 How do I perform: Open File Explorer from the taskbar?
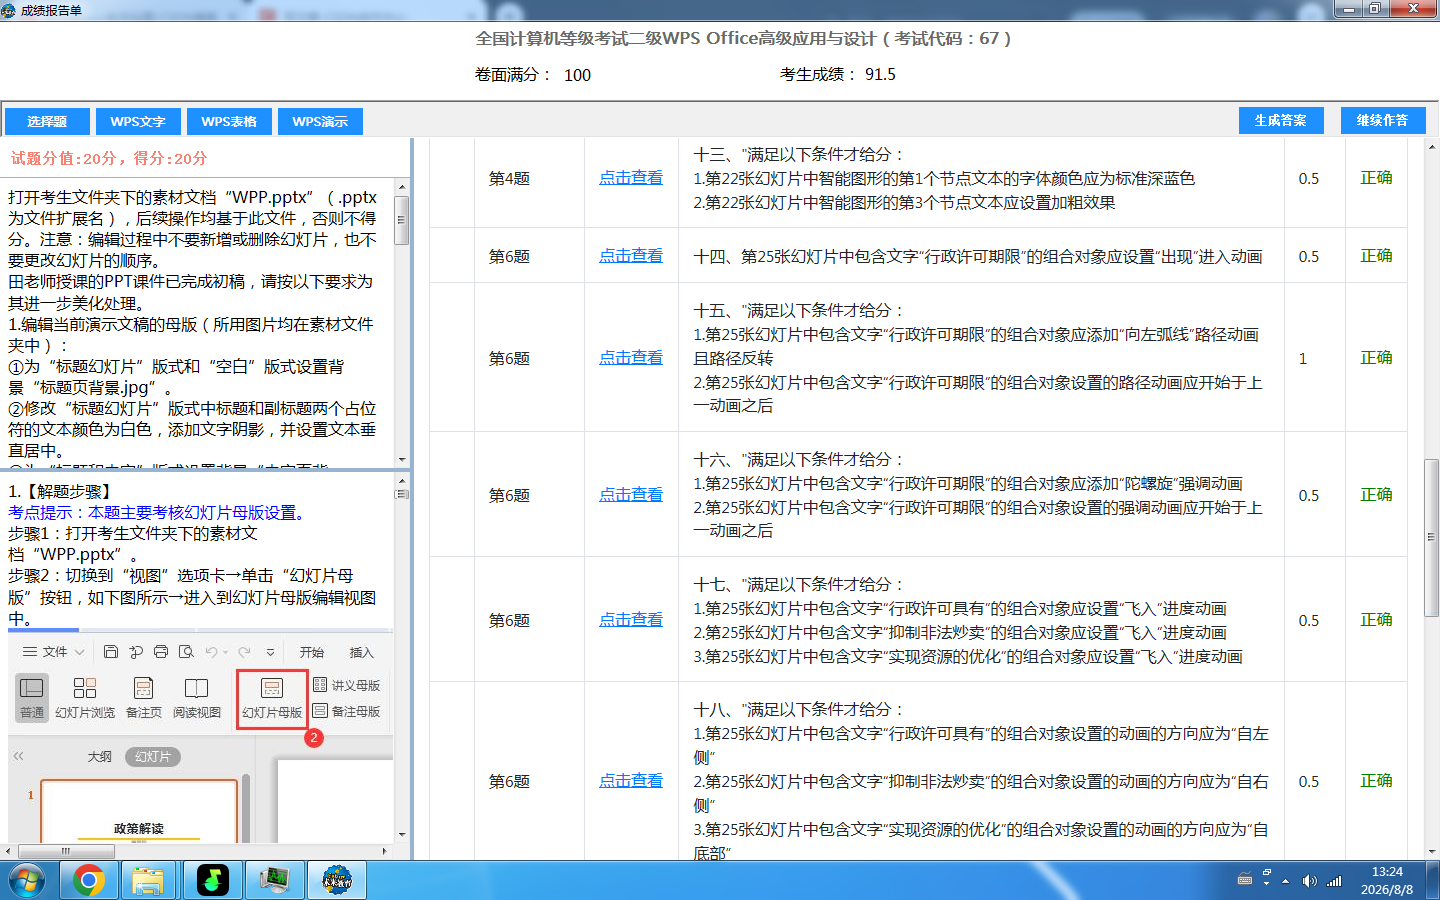[x=148, y=881]
